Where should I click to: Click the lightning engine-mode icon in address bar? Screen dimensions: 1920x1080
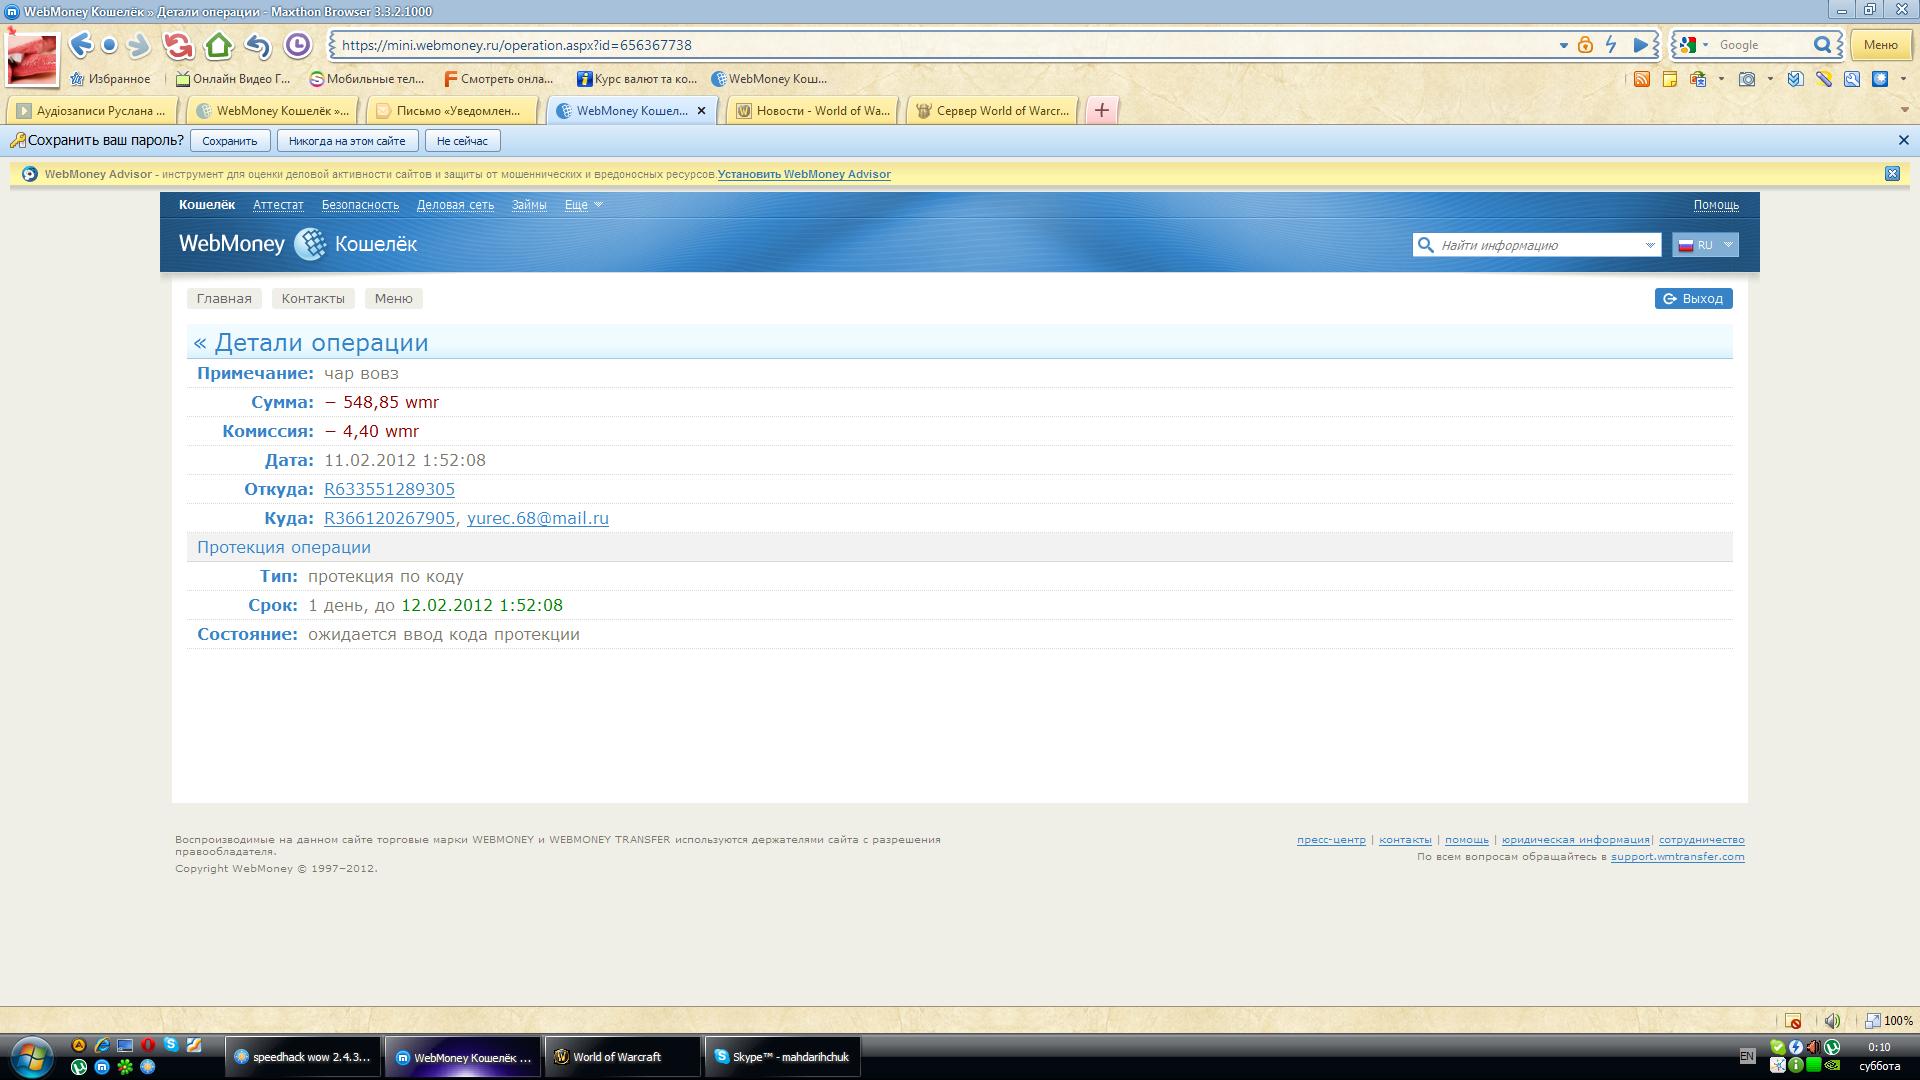[1611, 45]
